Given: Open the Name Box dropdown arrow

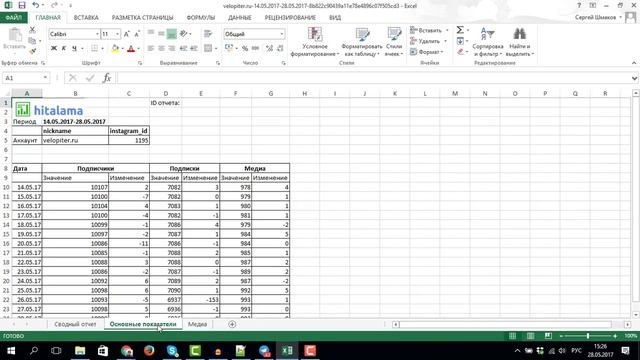Looking at the screenshot, I should 45,78.
